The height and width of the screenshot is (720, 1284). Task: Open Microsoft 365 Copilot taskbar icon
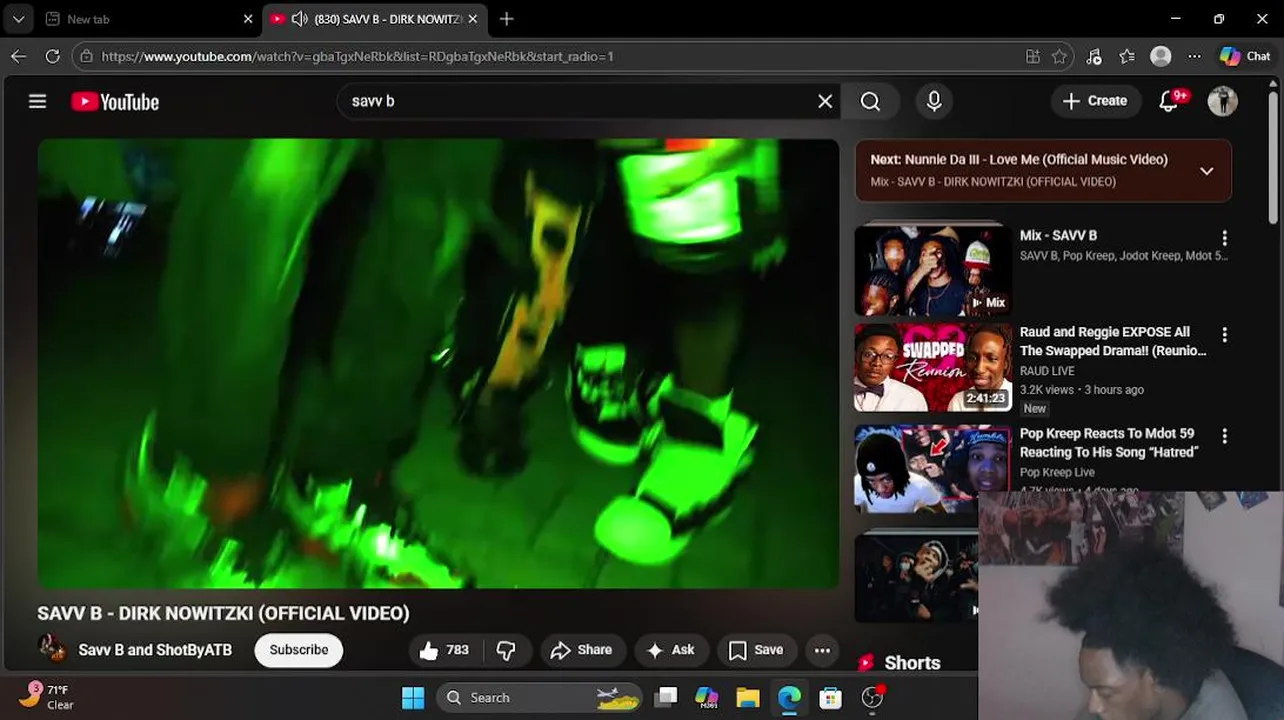pyautogui.click(x=707, y=698)
